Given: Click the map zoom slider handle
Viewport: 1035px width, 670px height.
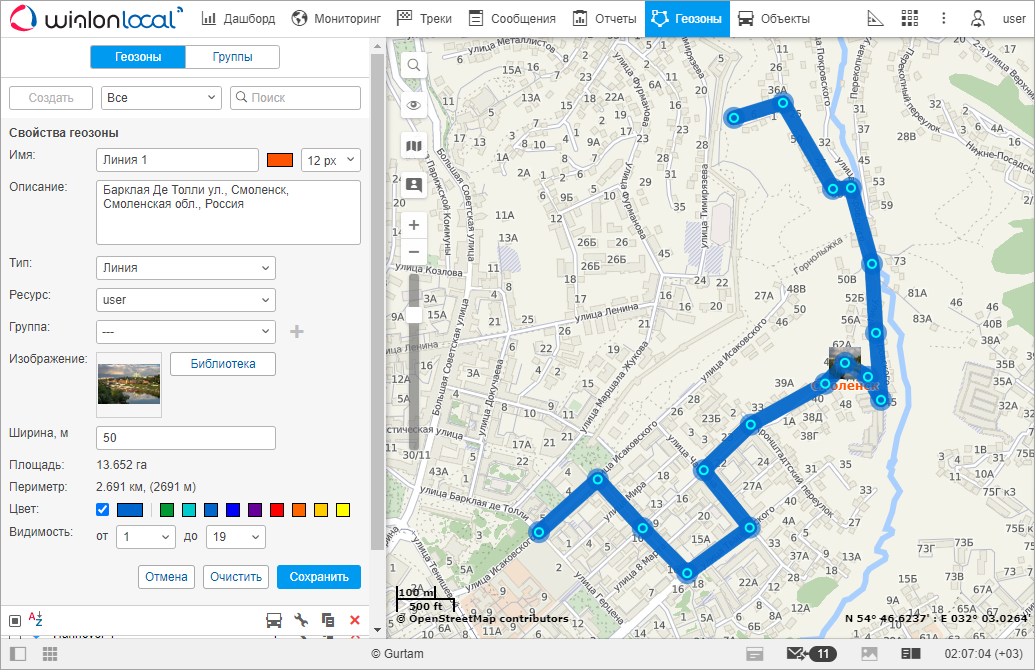Looking at the screenshot, I should (414, 316).
